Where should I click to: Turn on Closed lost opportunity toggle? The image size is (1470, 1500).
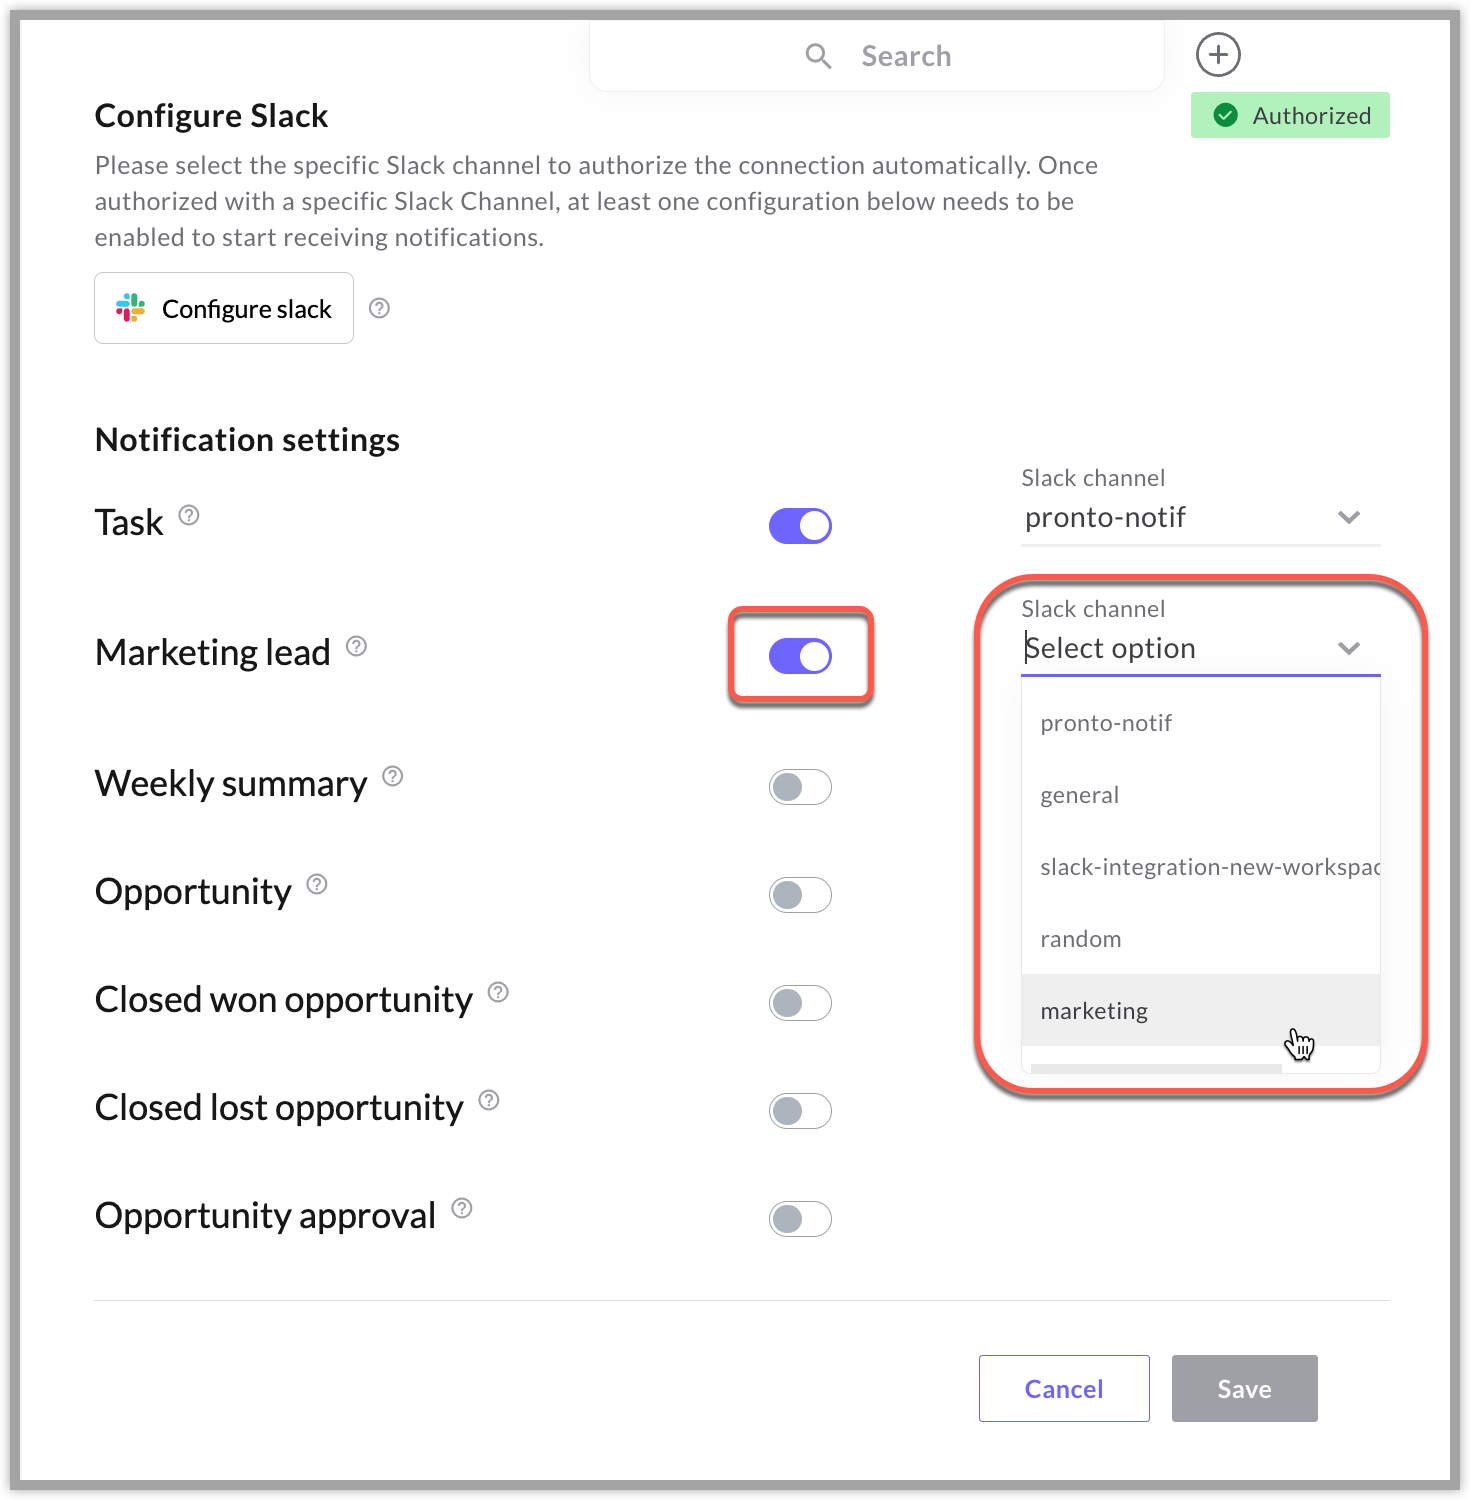click(800, 1111)
